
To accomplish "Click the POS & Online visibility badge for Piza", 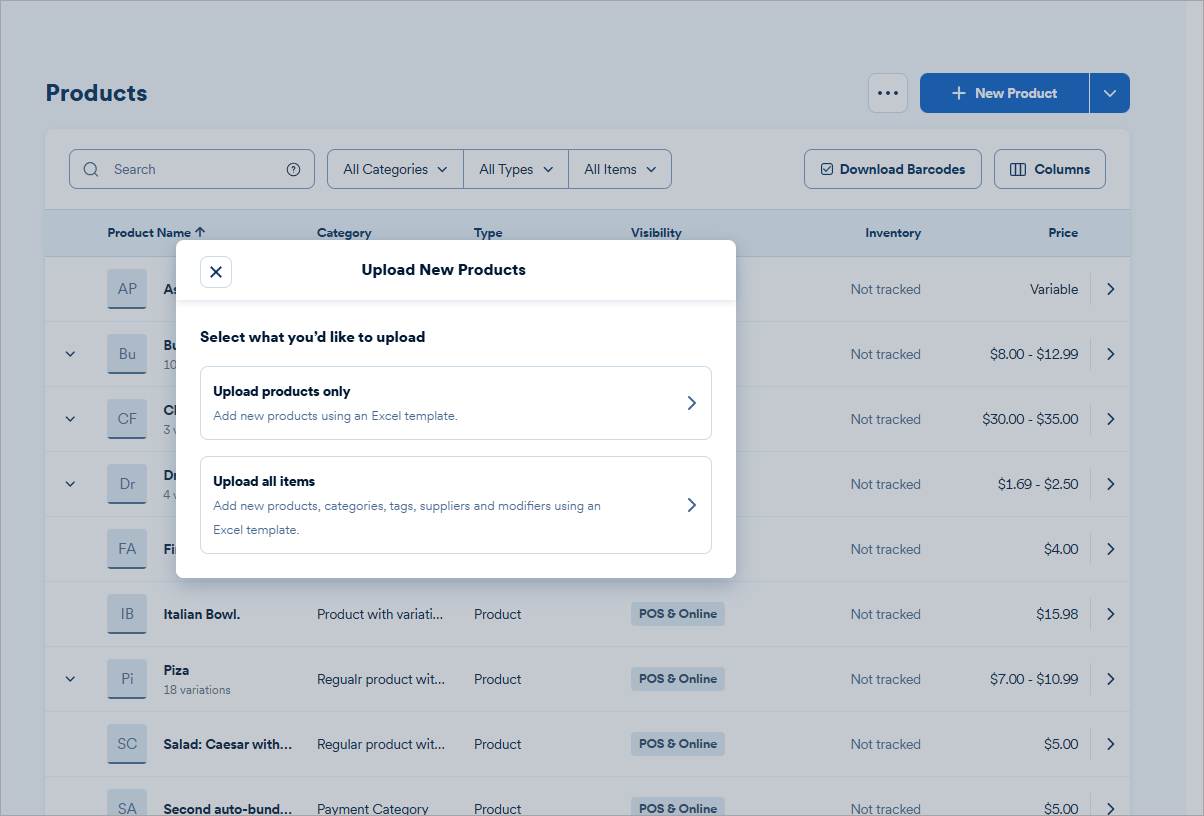I will (677, 678).
